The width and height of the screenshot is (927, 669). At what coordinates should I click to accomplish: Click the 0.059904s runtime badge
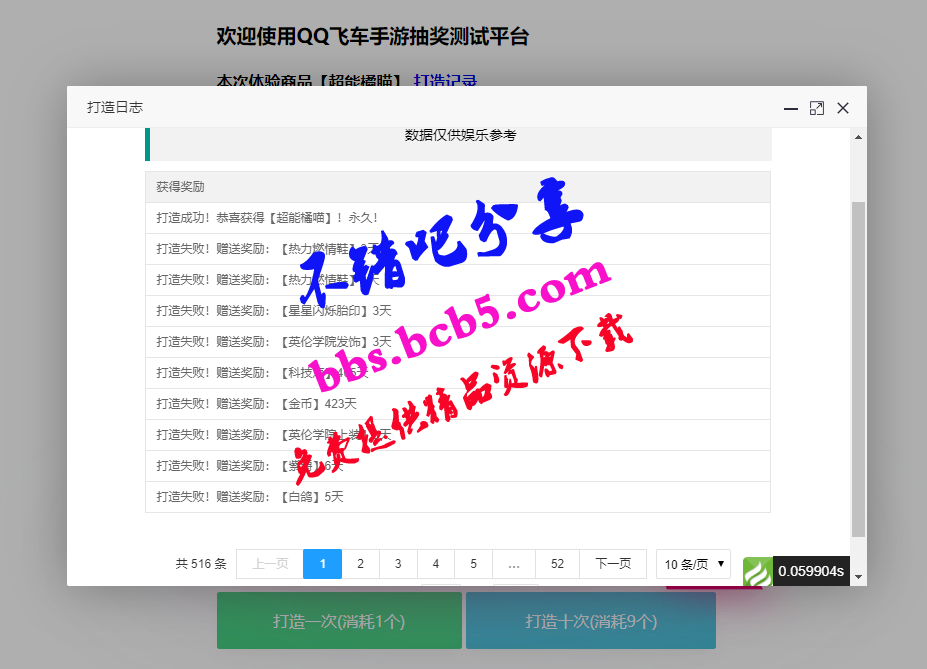click(811, 571)
